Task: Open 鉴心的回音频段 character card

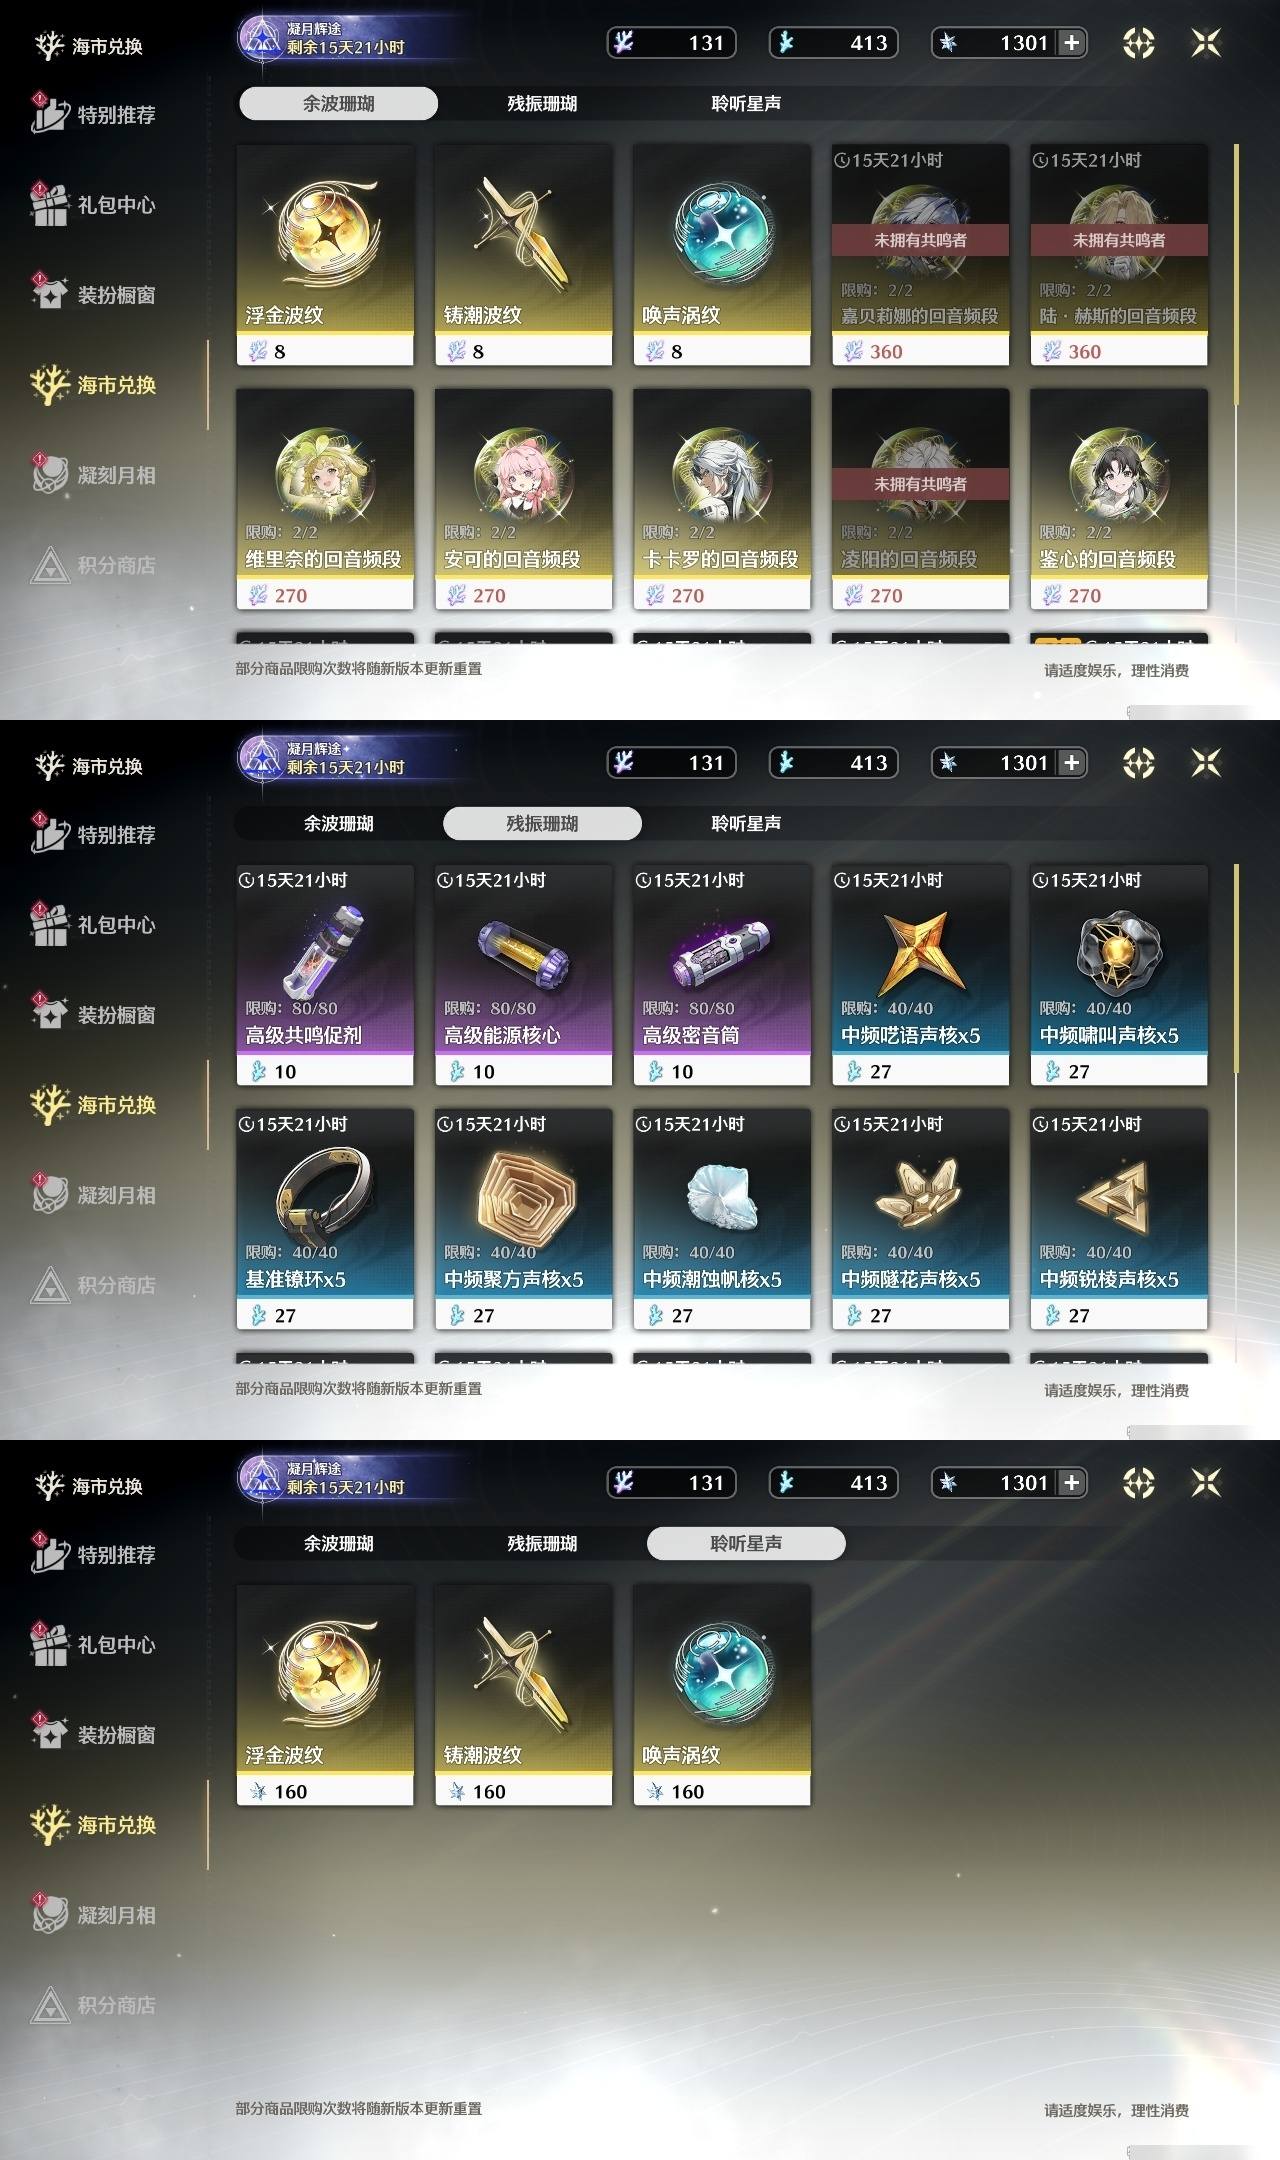Action: click(1119, 499)
